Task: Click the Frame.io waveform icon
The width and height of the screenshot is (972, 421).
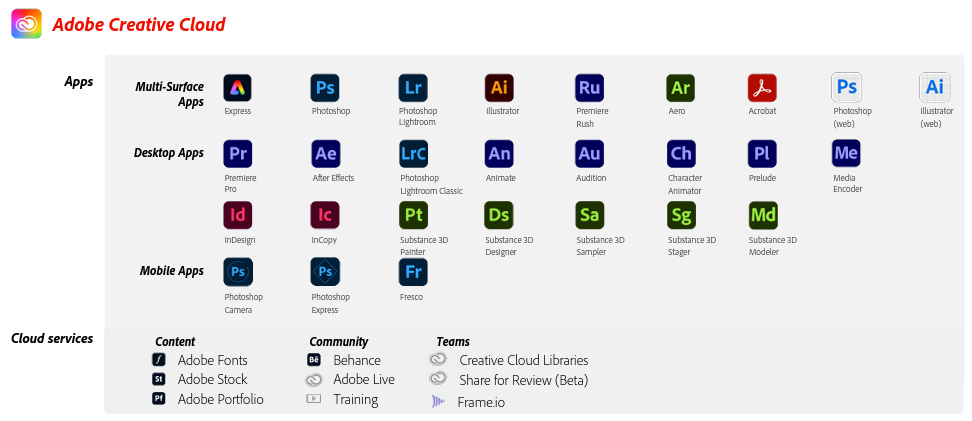Action: click(x=438, y=402)
